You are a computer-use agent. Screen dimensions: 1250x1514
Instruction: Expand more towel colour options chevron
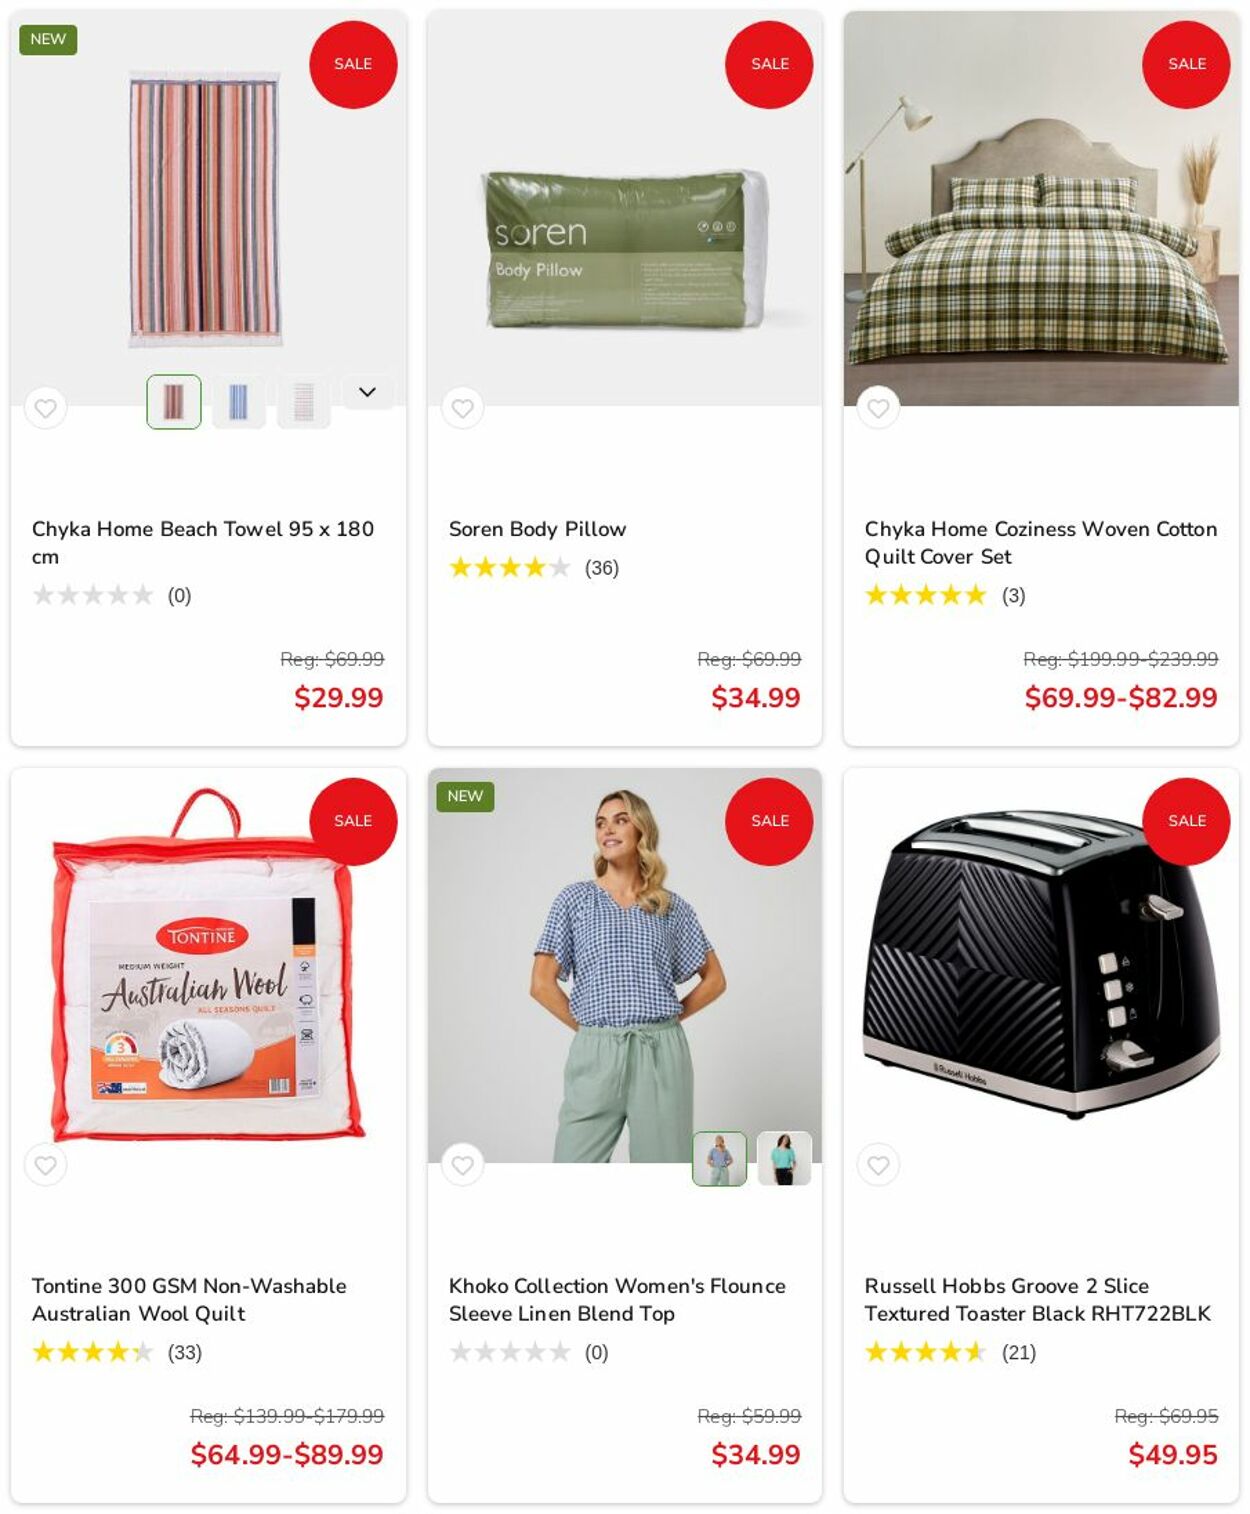(x=367, y=392)
